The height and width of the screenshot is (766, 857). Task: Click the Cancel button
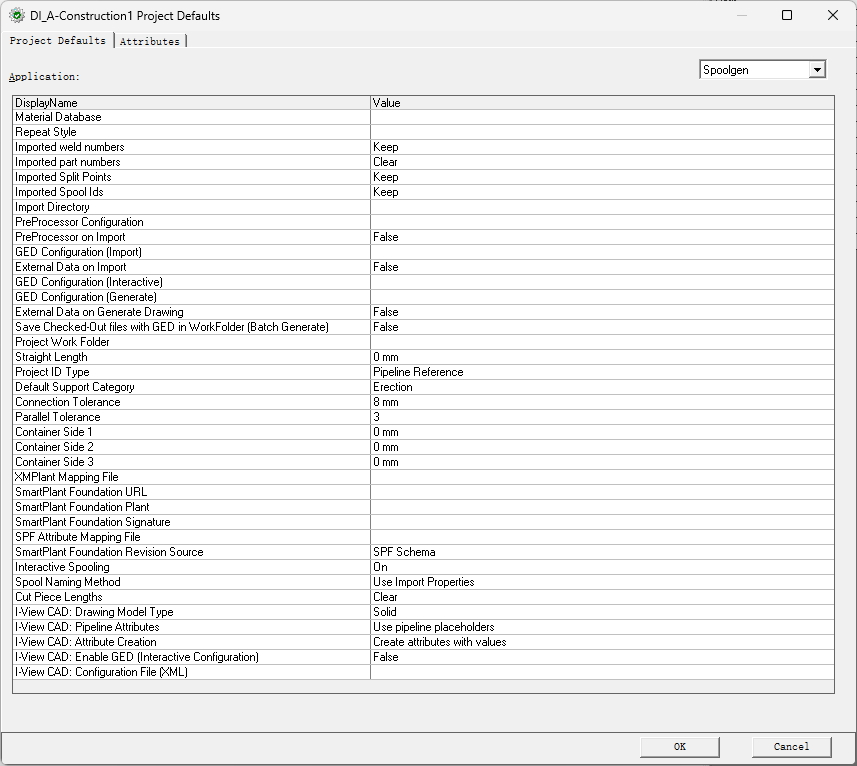click(791, 746)
